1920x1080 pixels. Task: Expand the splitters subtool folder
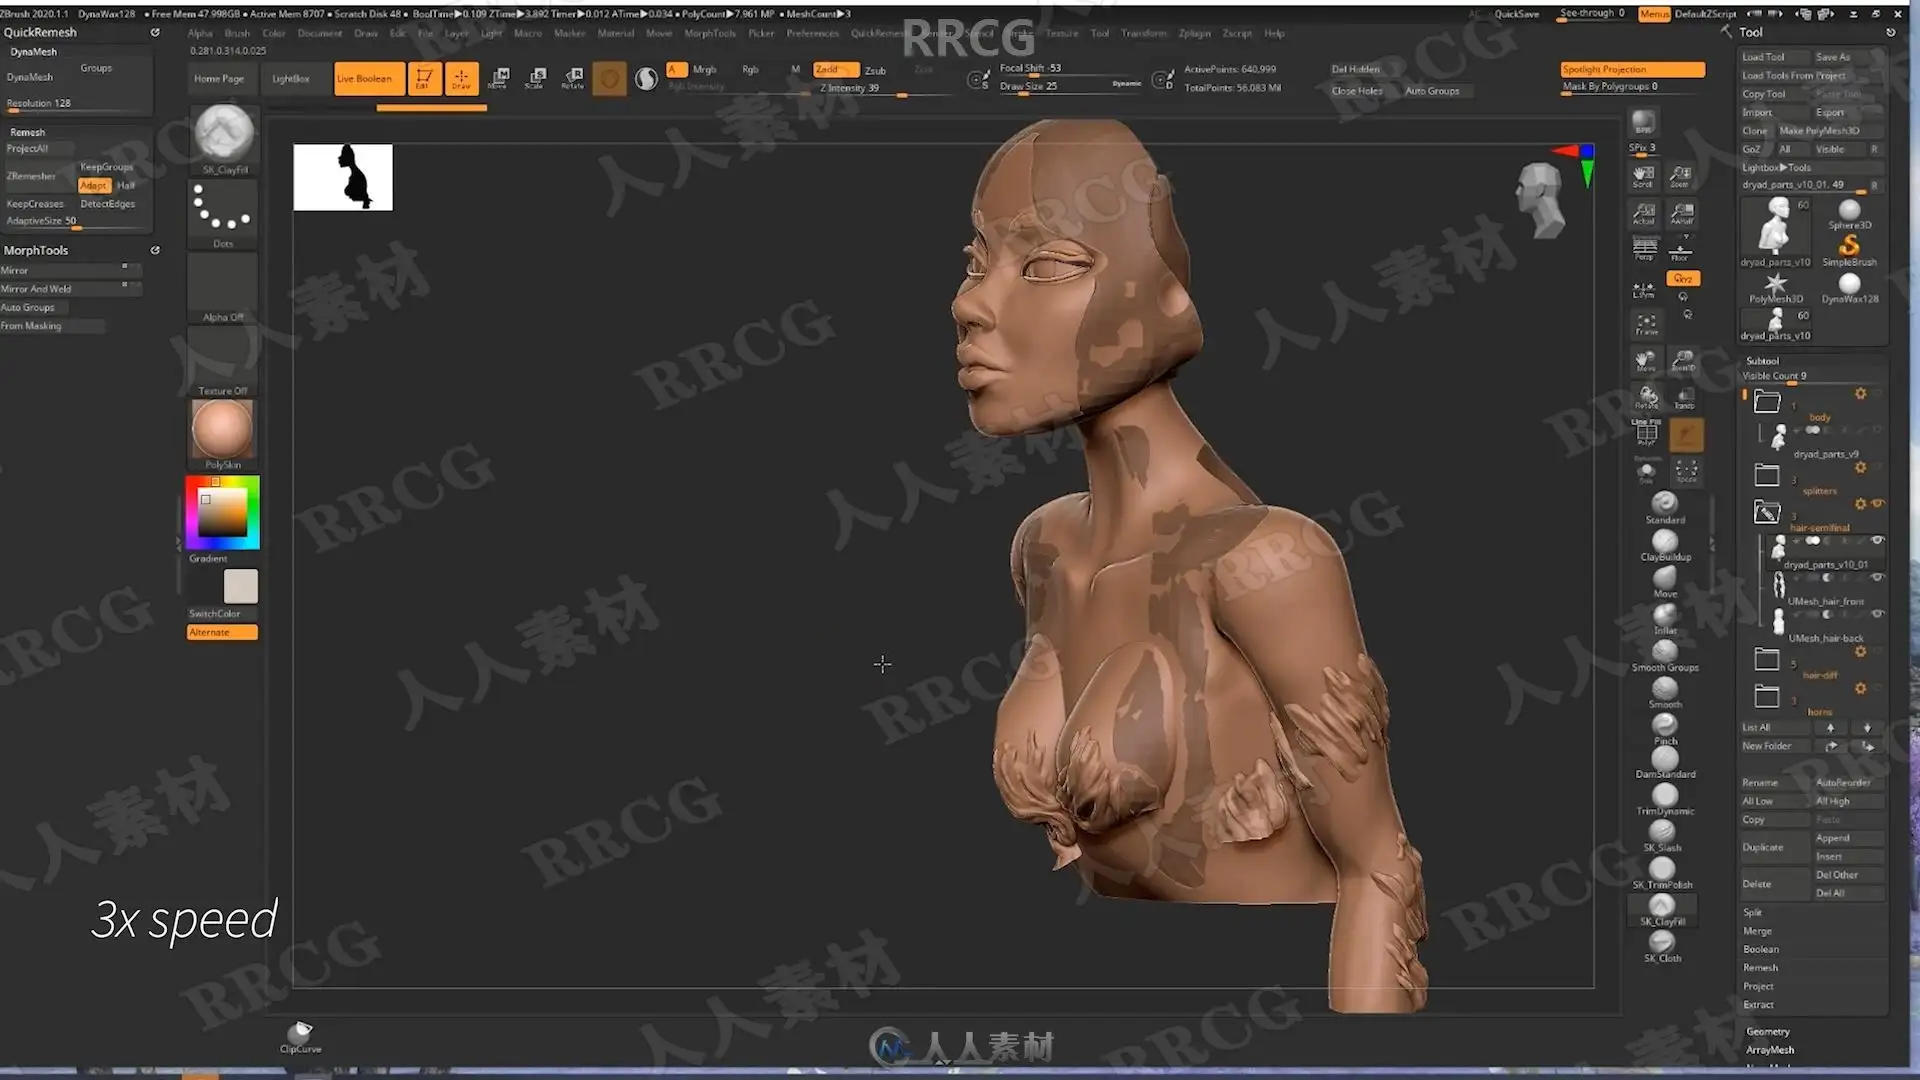[1767, 475]
